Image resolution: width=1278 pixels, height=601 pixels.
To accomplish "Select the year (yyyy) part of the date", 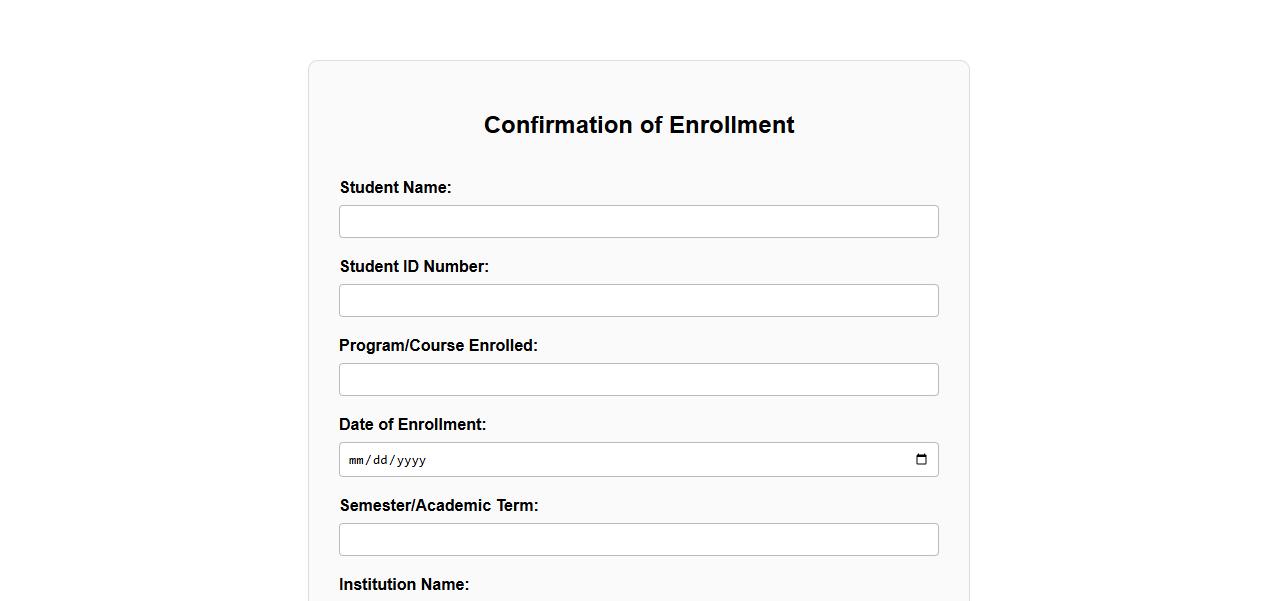I will point(411,461).
